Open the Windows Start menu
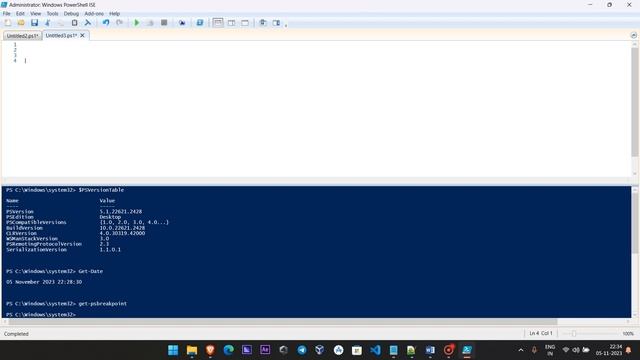The width and height of the screenshot is (640, 360). pos(173,350)
